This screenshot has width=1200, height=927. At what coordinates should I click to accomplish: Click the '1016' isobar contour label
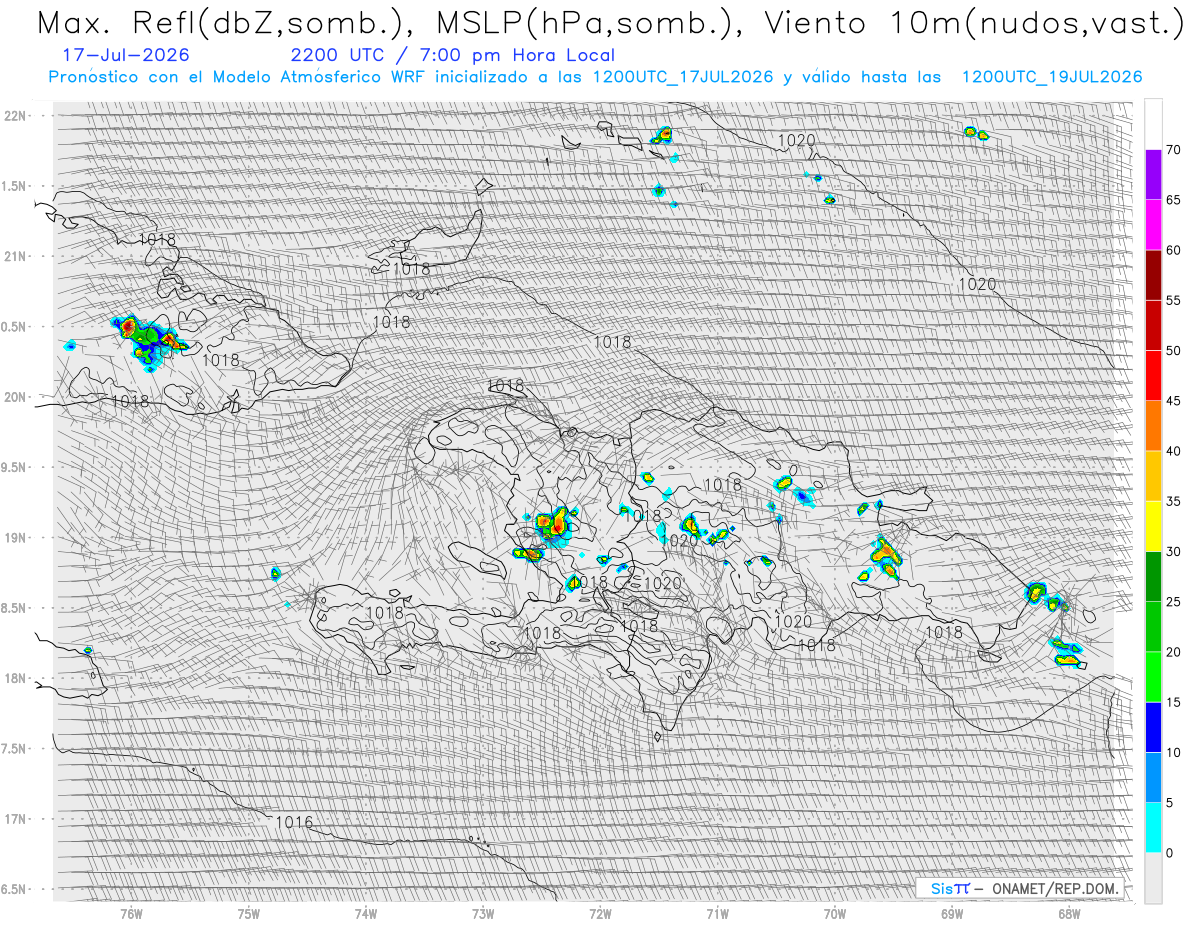point(294,822)
